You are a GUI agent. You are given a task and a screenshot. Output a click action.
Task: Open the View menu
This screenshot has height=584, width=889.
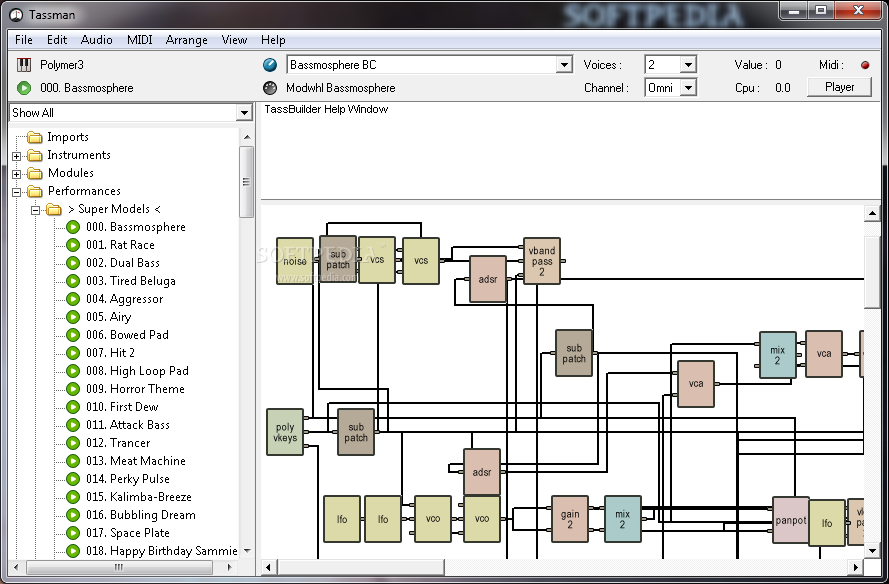coord(234,40)
